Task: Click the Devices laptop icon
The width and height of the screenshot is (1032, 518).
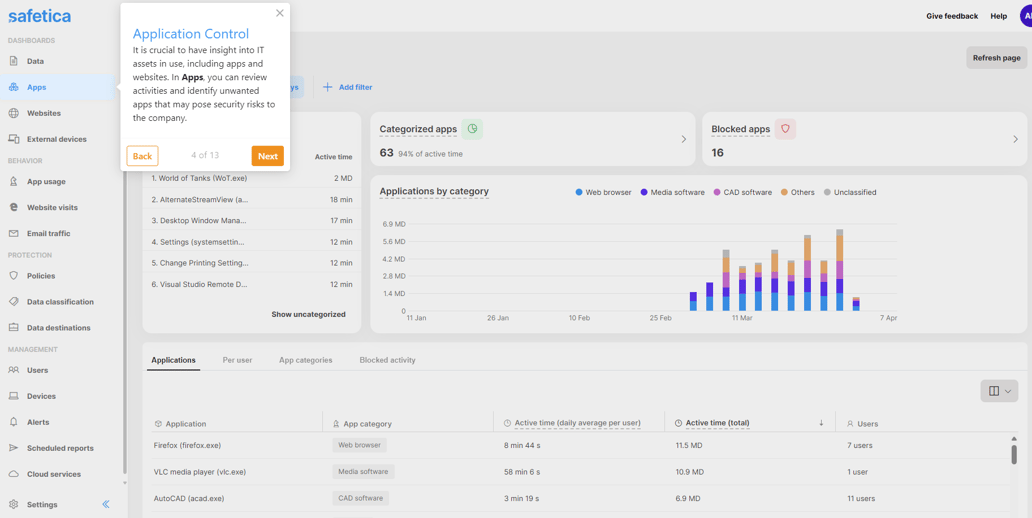Action: [x=13, y=396]
